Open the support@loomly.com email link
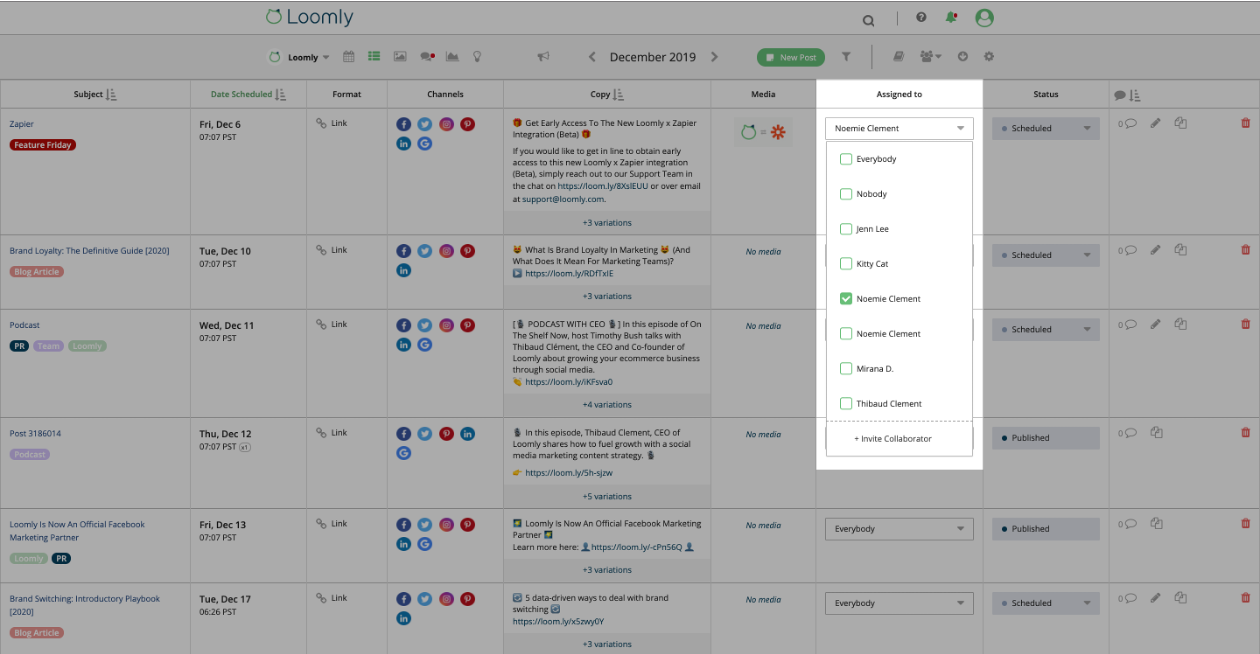1260x654 pixels. coord(563,199)
